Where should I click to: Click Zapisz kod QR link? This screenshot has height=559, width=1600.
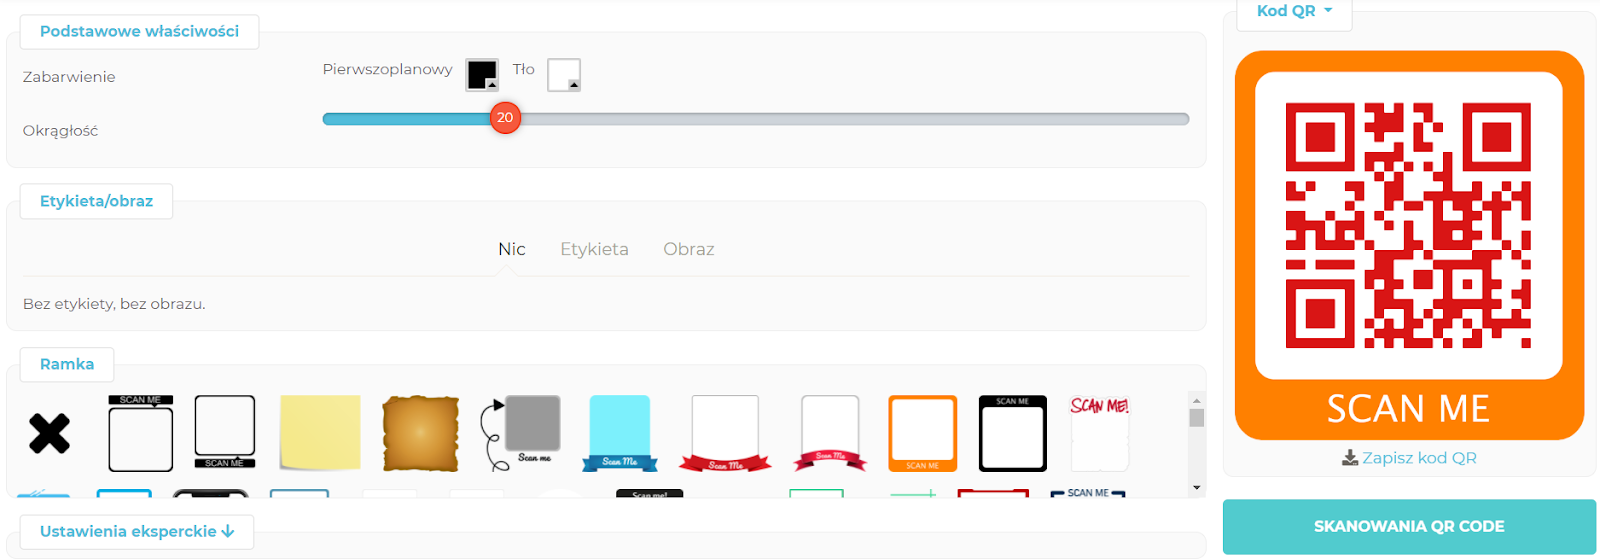click(x=1419, y=458)
